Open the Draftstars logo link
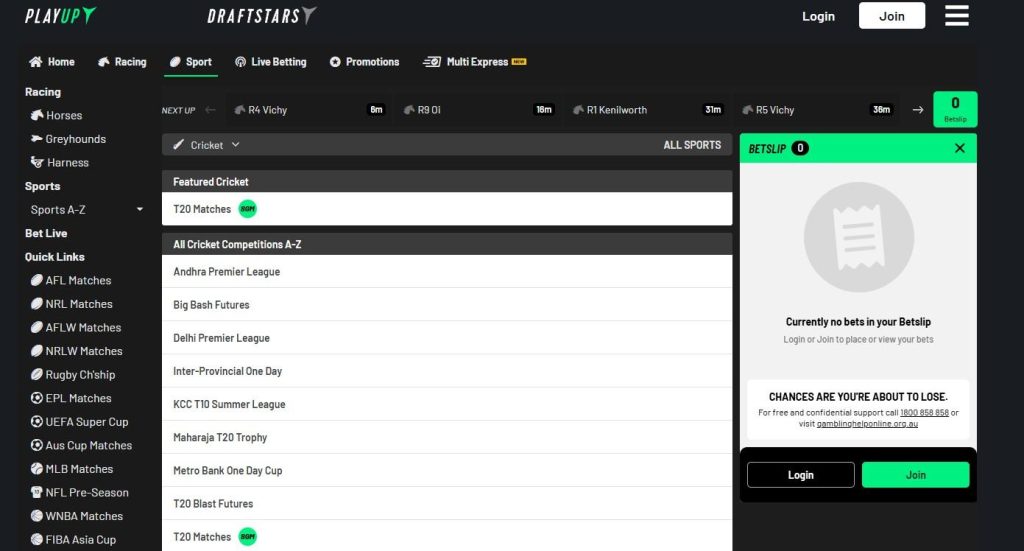The image size is (1024, 551). 262,16
